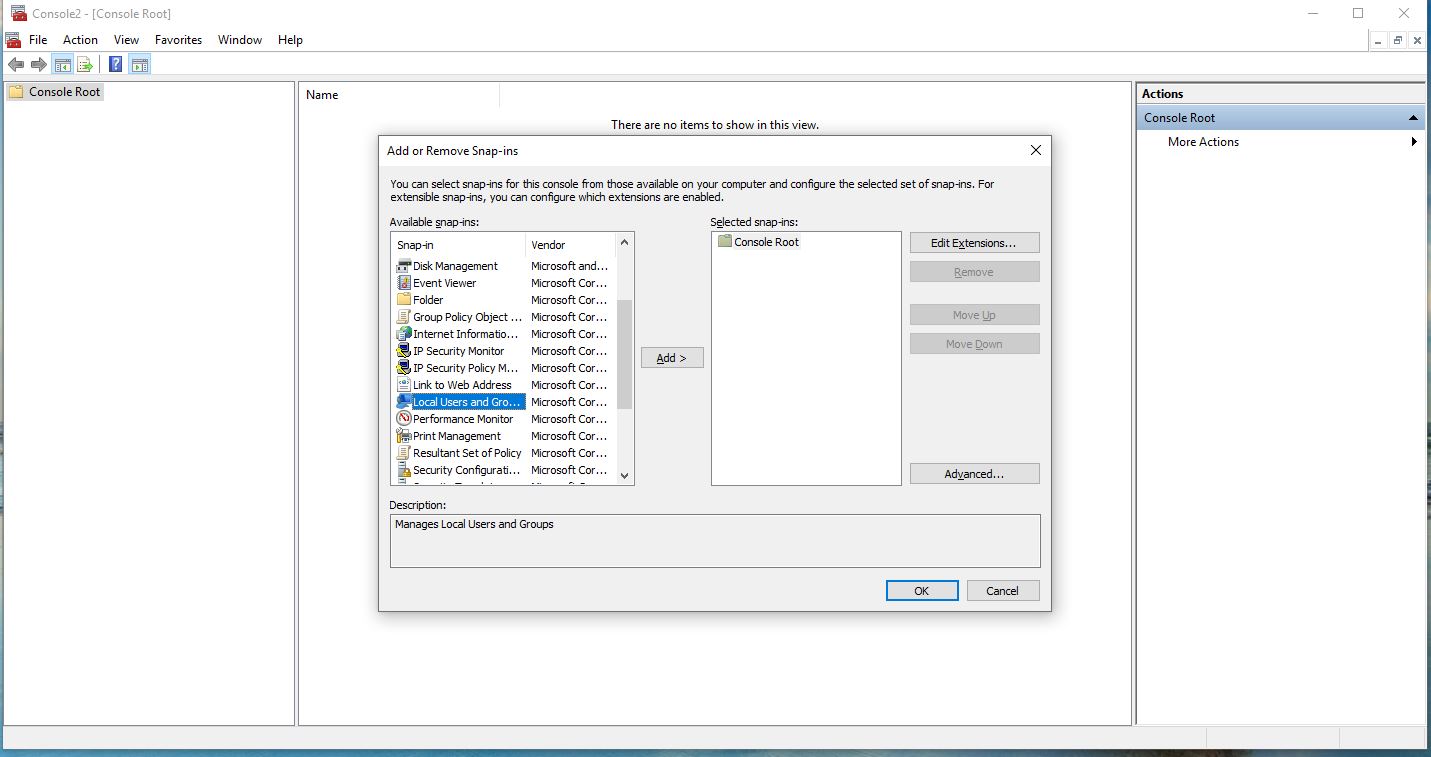Toggle the Show/Hide Console Tree toolbar icon
This screenshot has width=1431, height=757.
click(x=63, y=65)
